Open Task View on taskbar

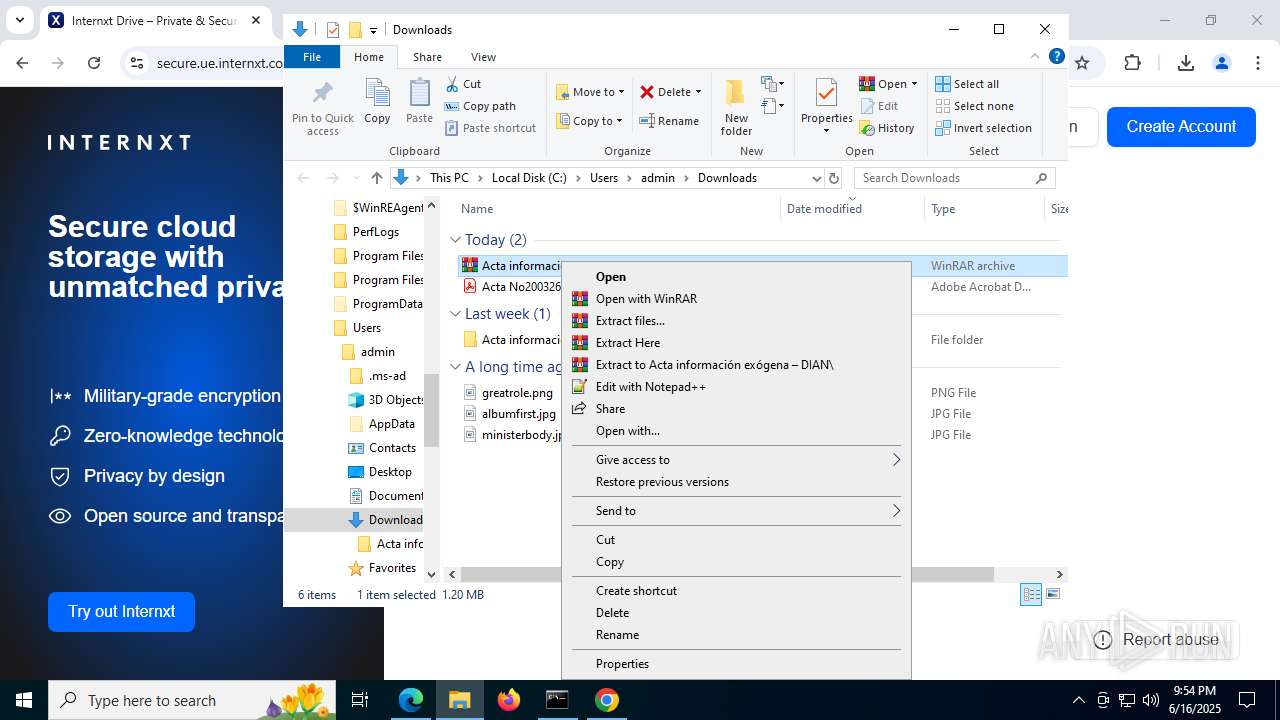click(360, 700)
